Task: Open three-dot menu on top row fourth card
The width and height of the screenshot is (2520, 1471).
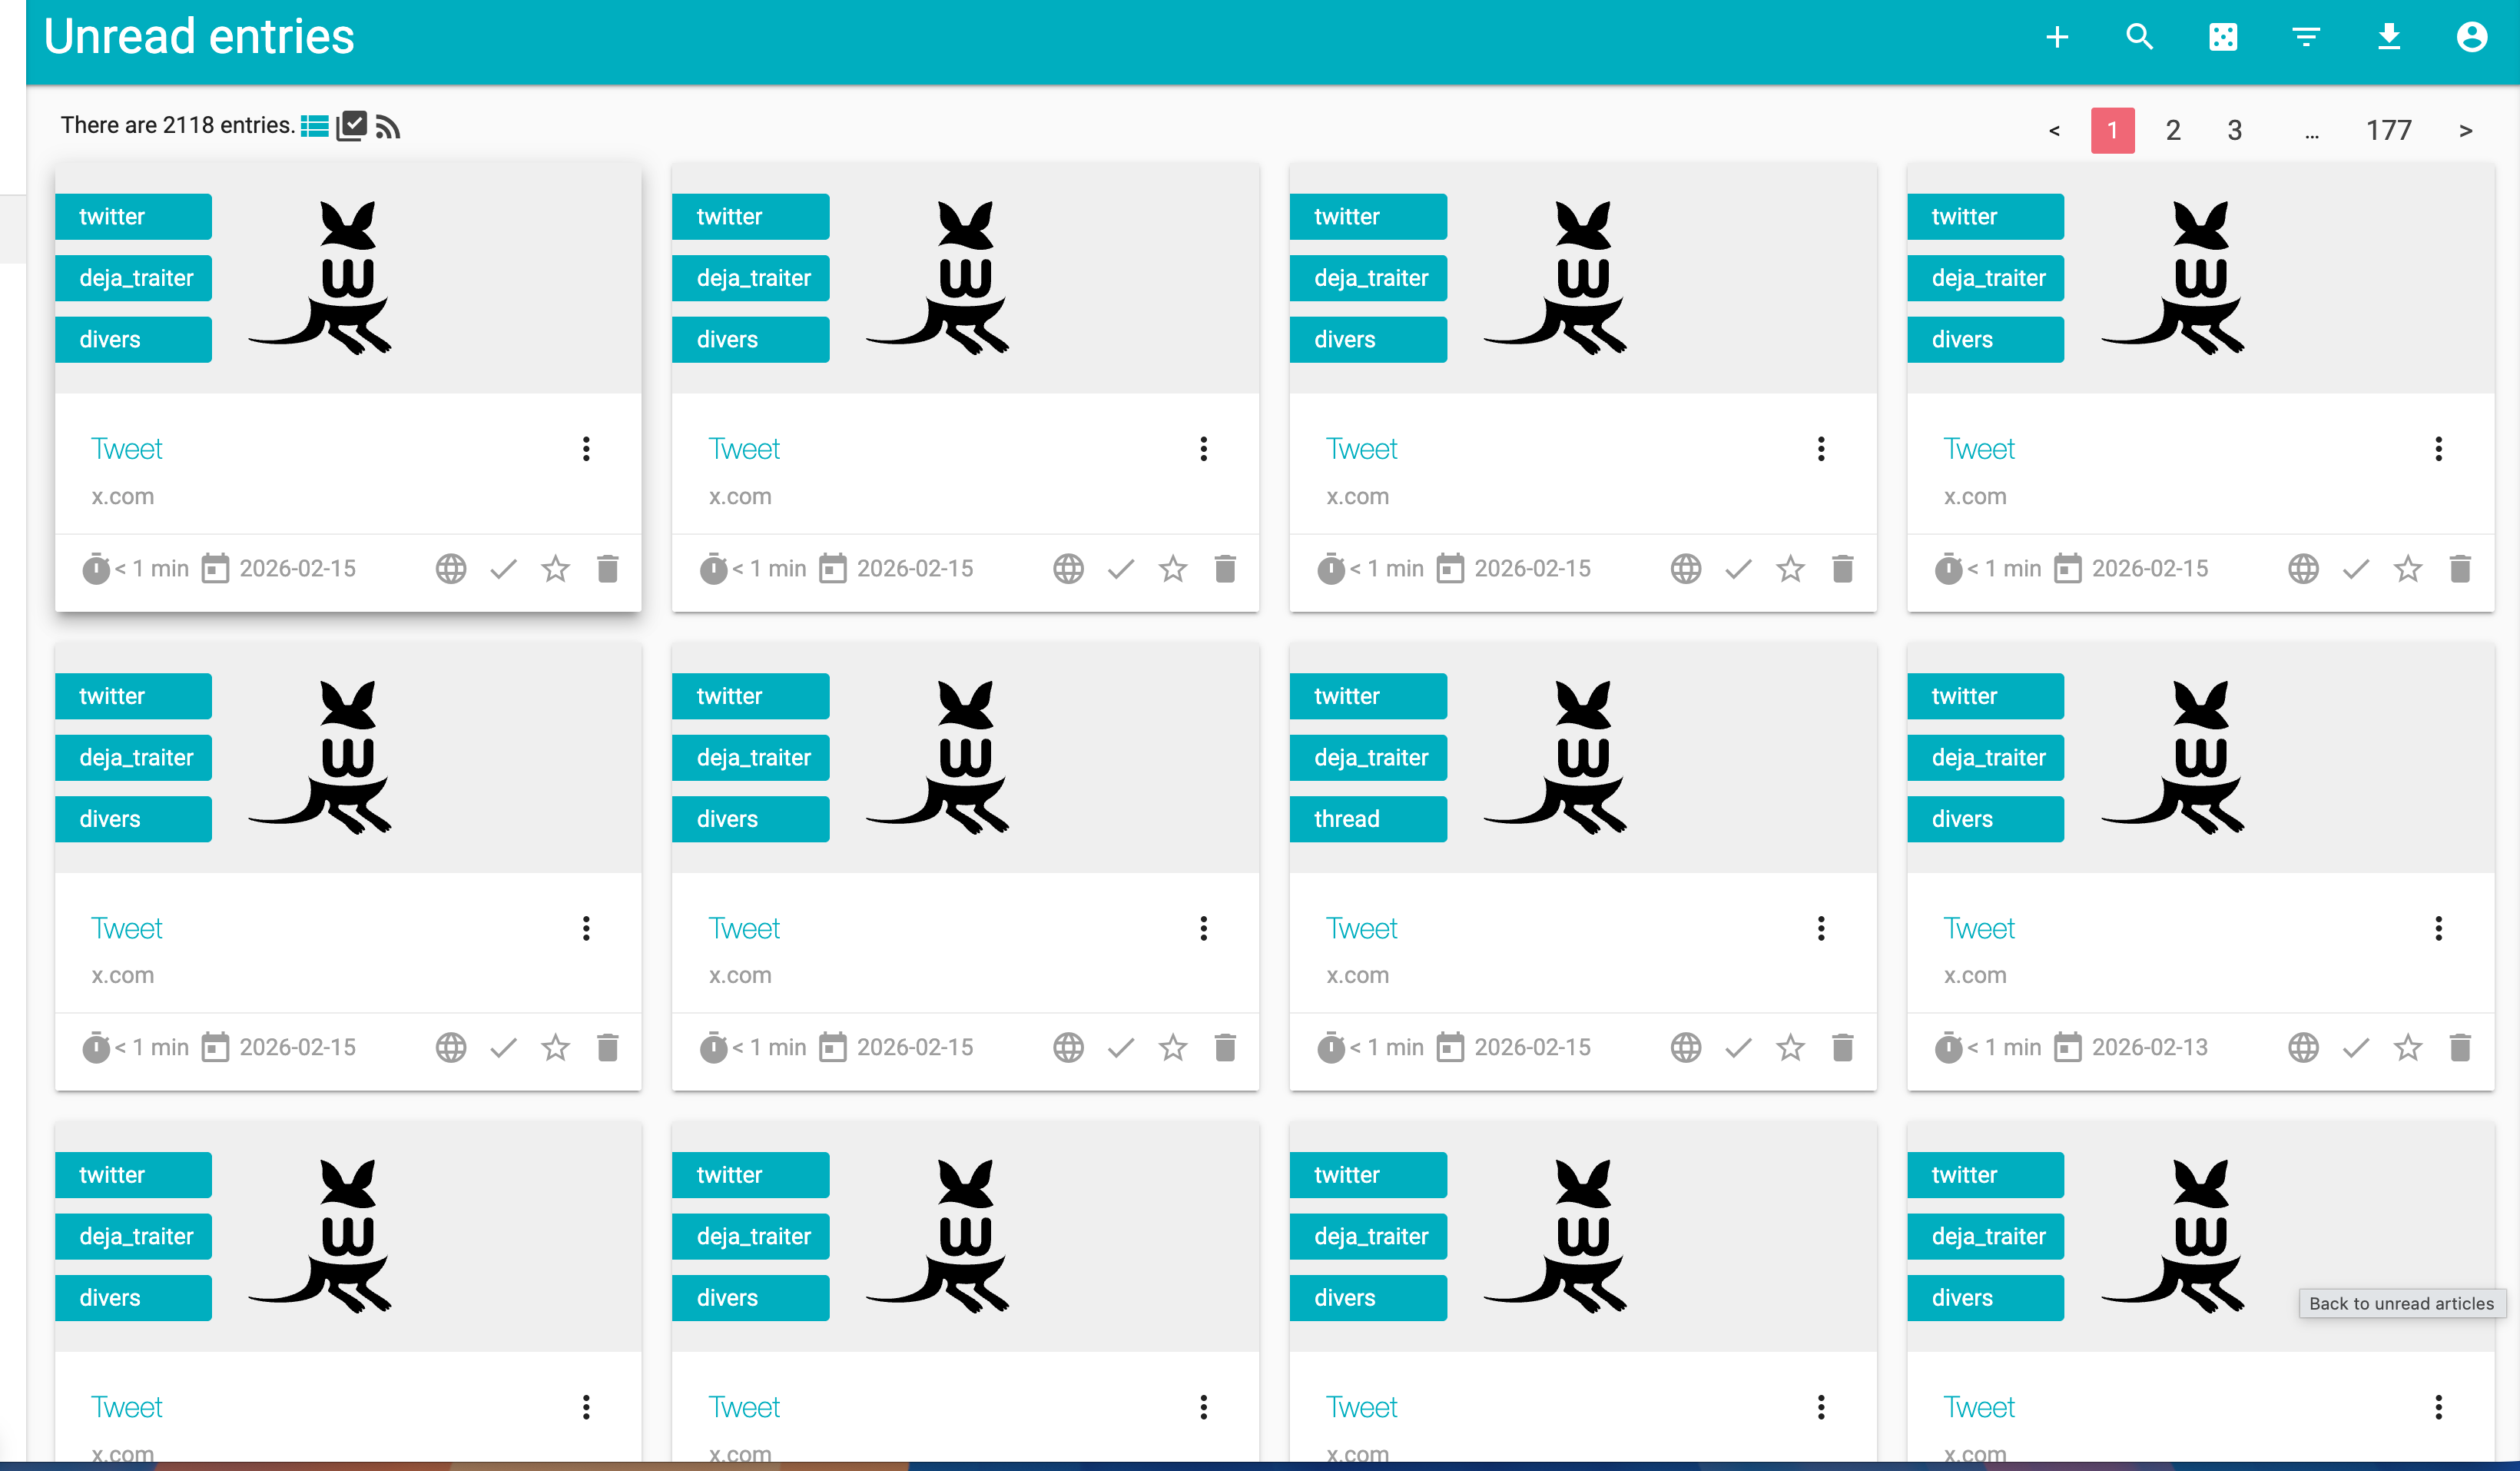Action: coord(2438,449)
